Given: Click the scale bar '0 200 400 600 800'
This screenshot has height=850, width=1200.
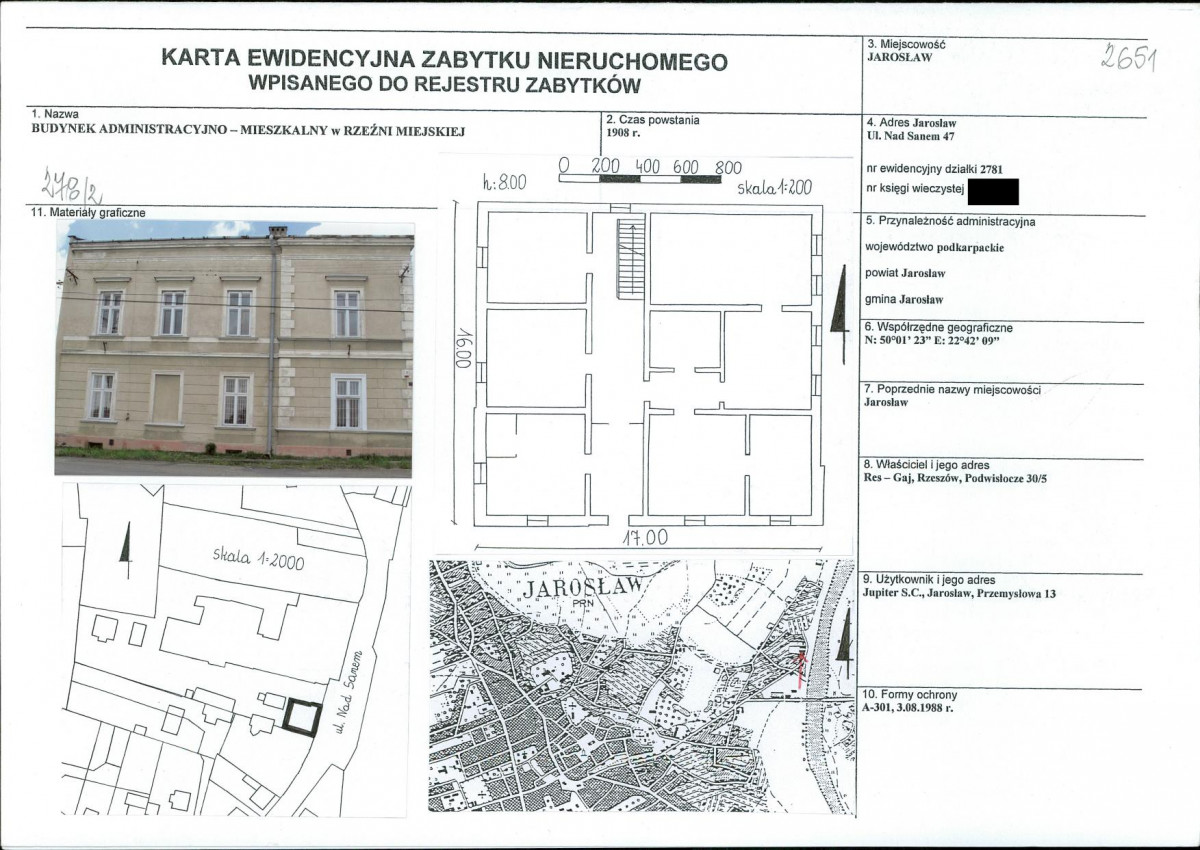Looking at the screenshot, I should click(651, 169).
